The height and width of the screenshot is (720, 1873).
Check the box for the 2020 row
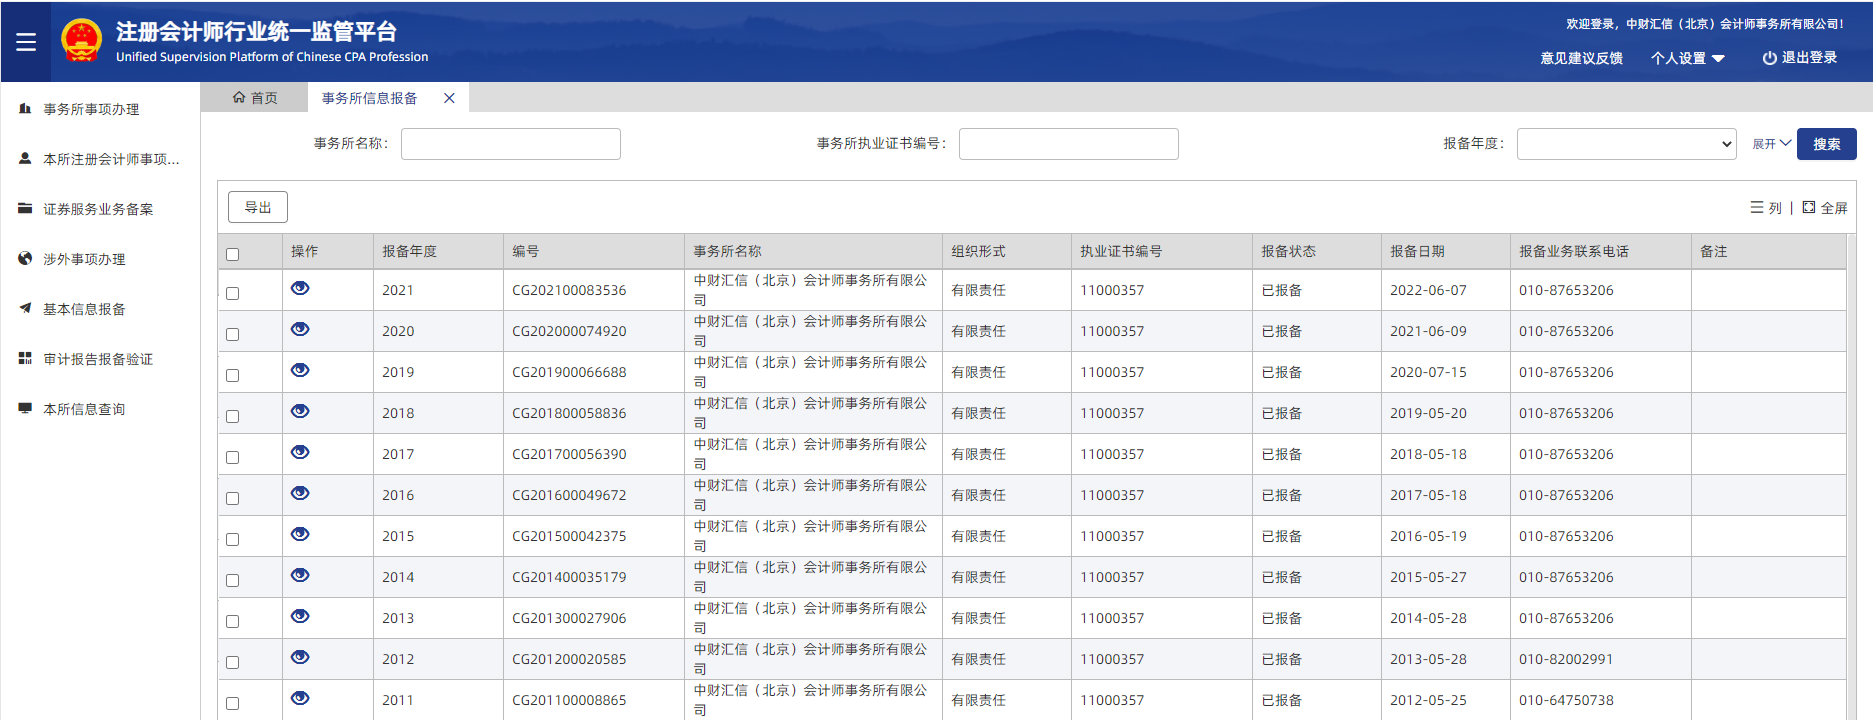pos(233,334)
